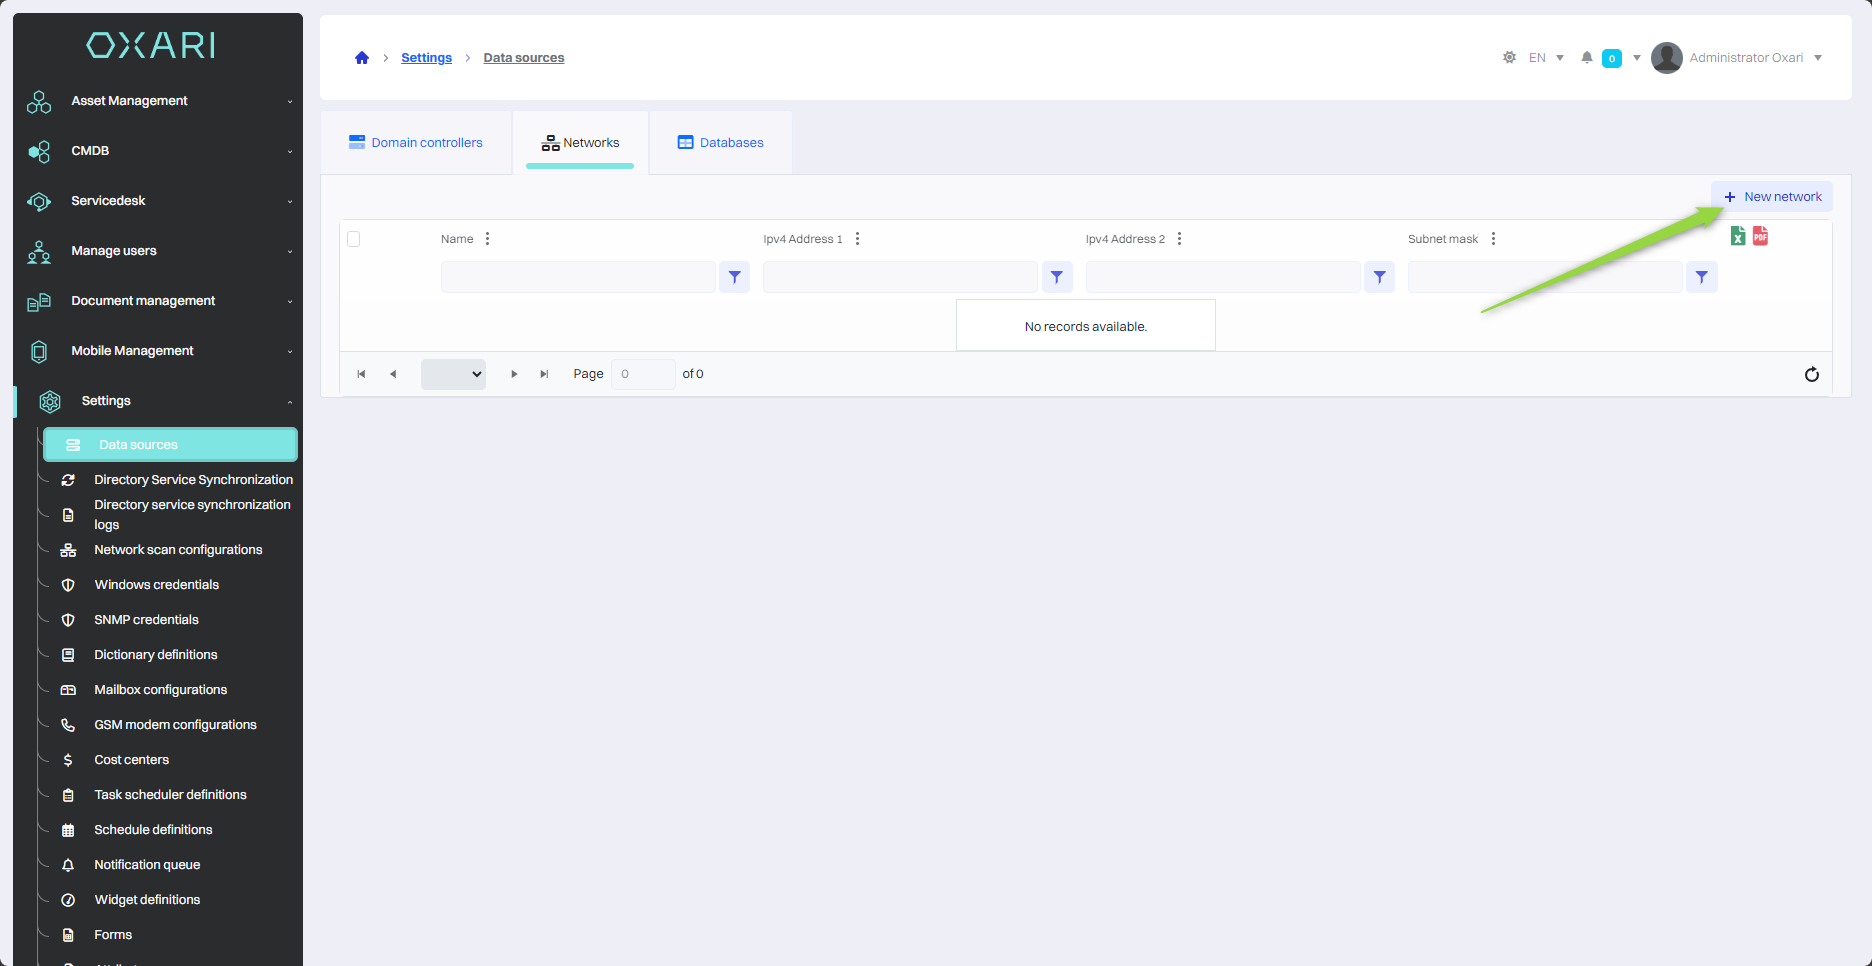The width and height of the screenshot is (1872, 966).
Task: Switch to the Domain controllers tab
Action: click(x=416, y=143)
